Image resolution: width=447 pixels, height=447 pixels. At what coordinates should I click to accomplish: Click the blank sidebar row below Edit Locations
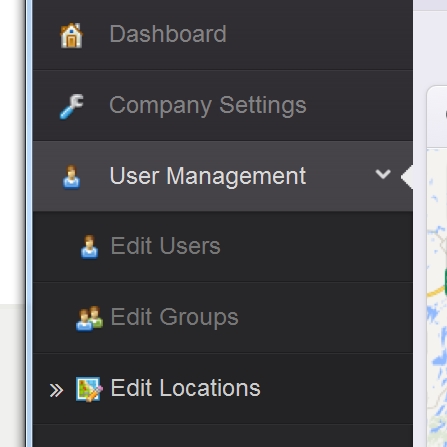click(x=223, y=436)
